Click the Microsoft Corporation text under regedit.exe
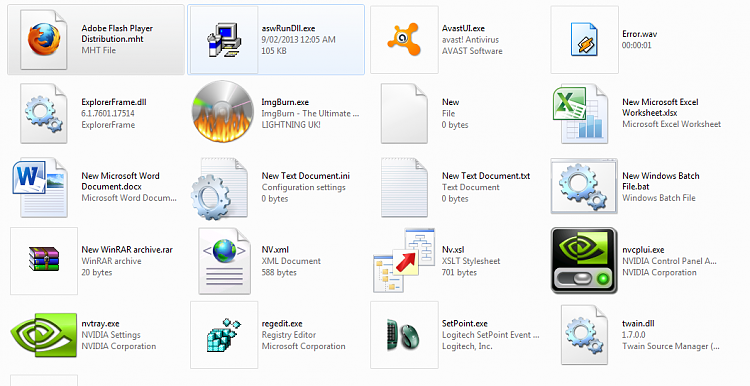The image size is (750, 386). tap(303, 346)
